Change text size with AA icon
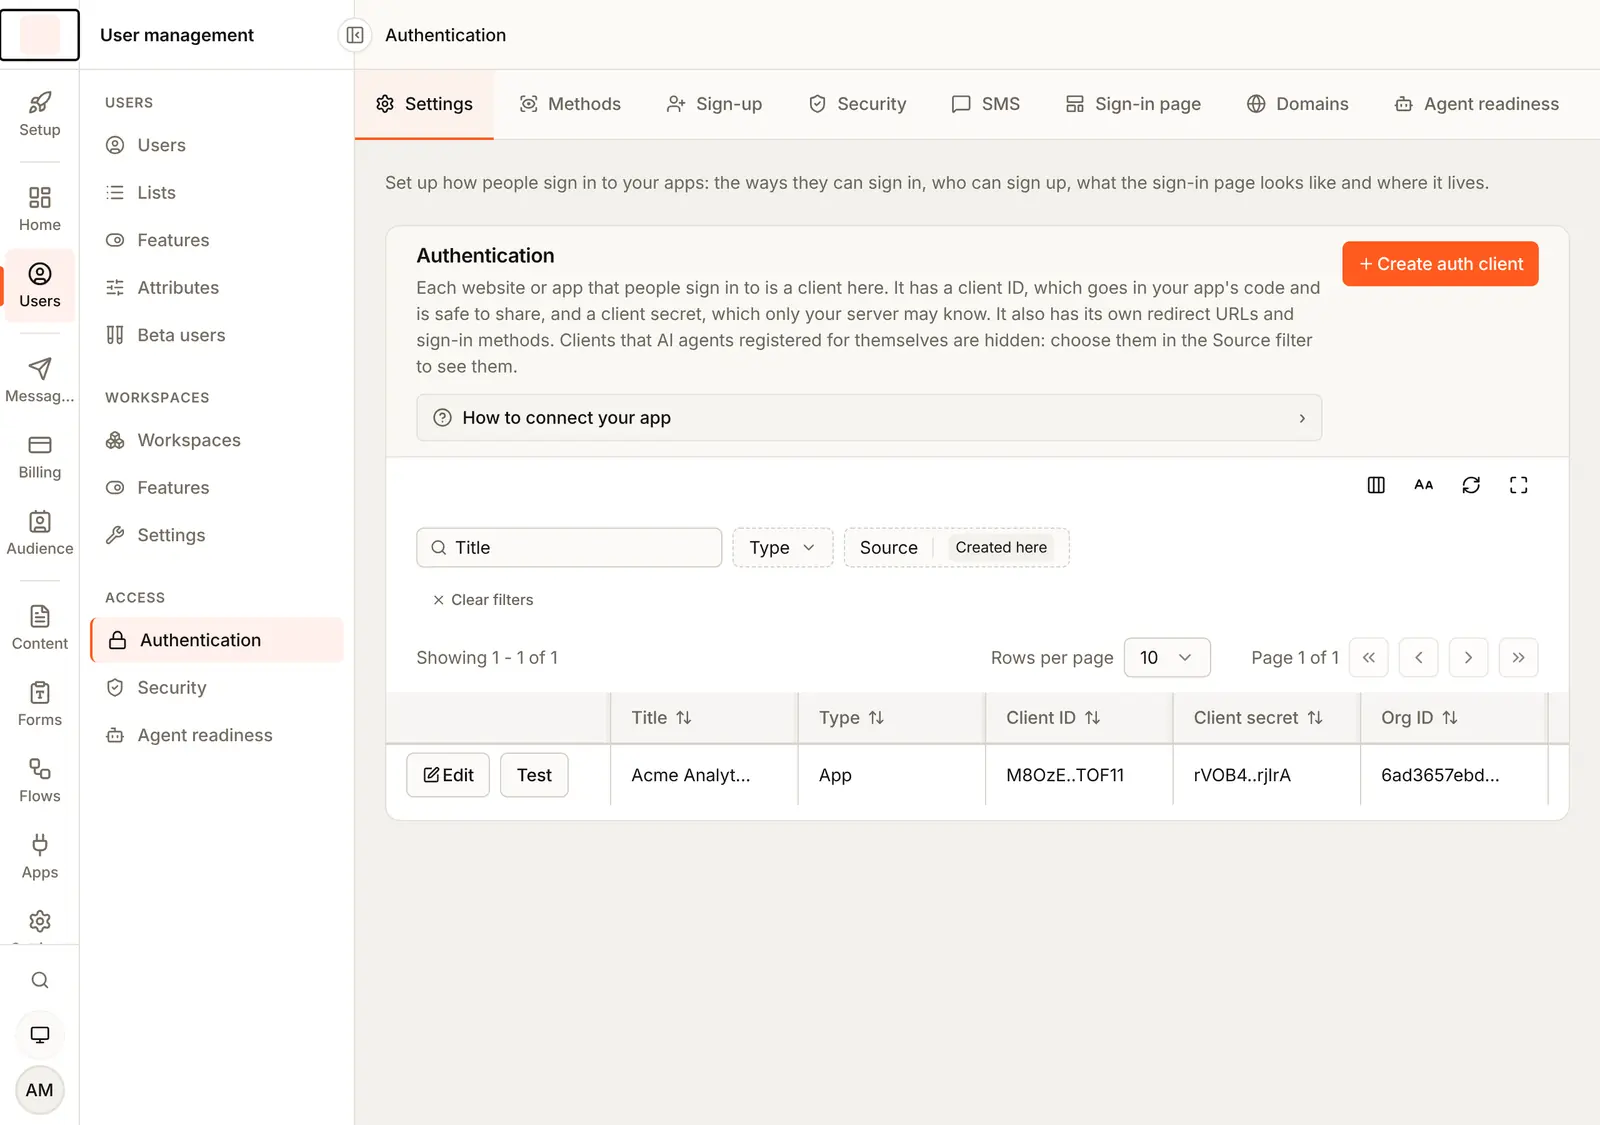This screenshot has width=1600, height=1125. point(1424,485)
